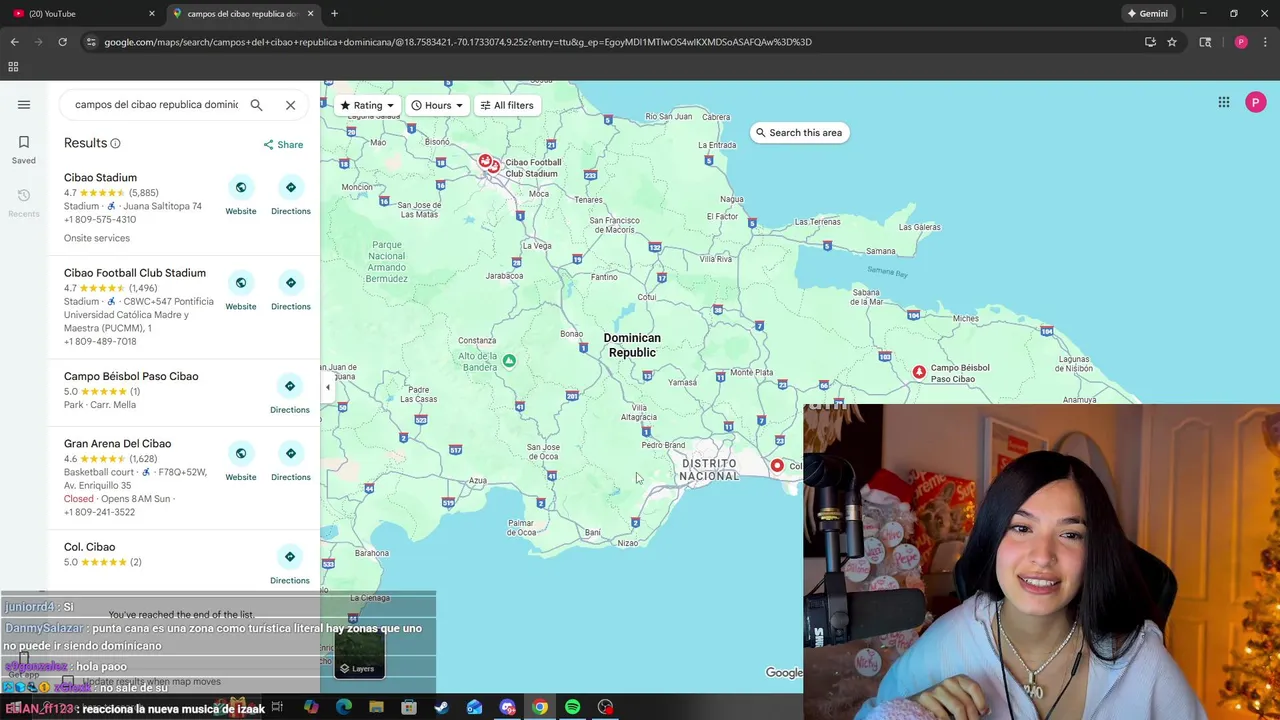Click the Distrito Nacional map label

[709, 470]
